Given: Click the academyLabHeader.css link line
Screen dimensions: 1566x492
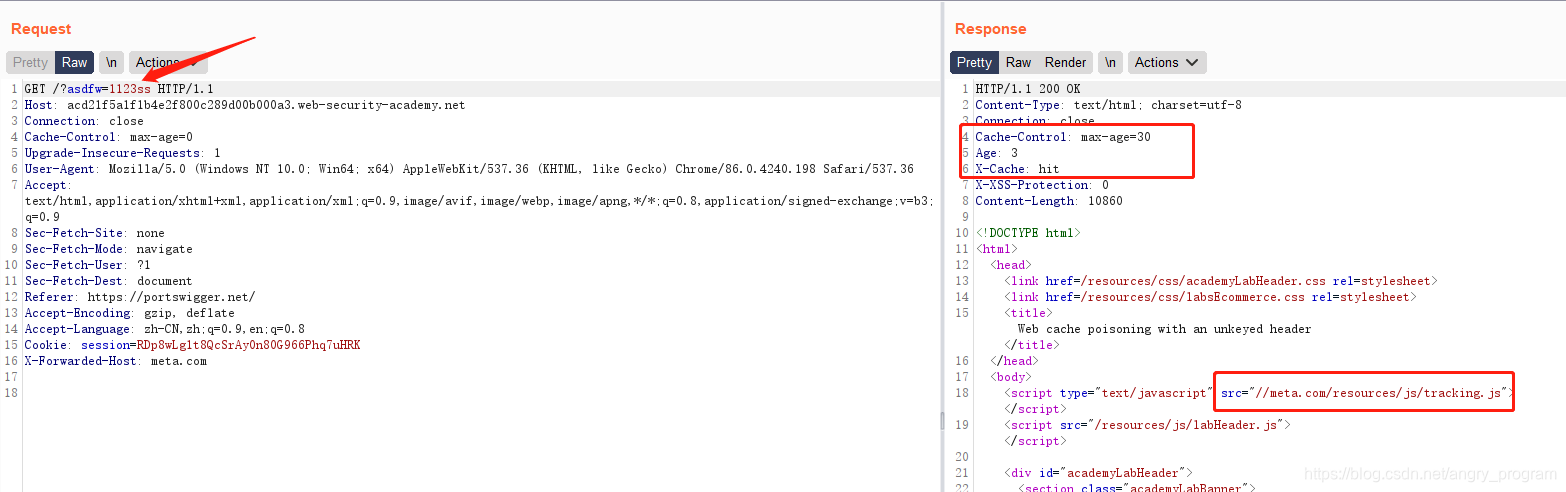Looking at the screenshot, I should pos(1221,281).
